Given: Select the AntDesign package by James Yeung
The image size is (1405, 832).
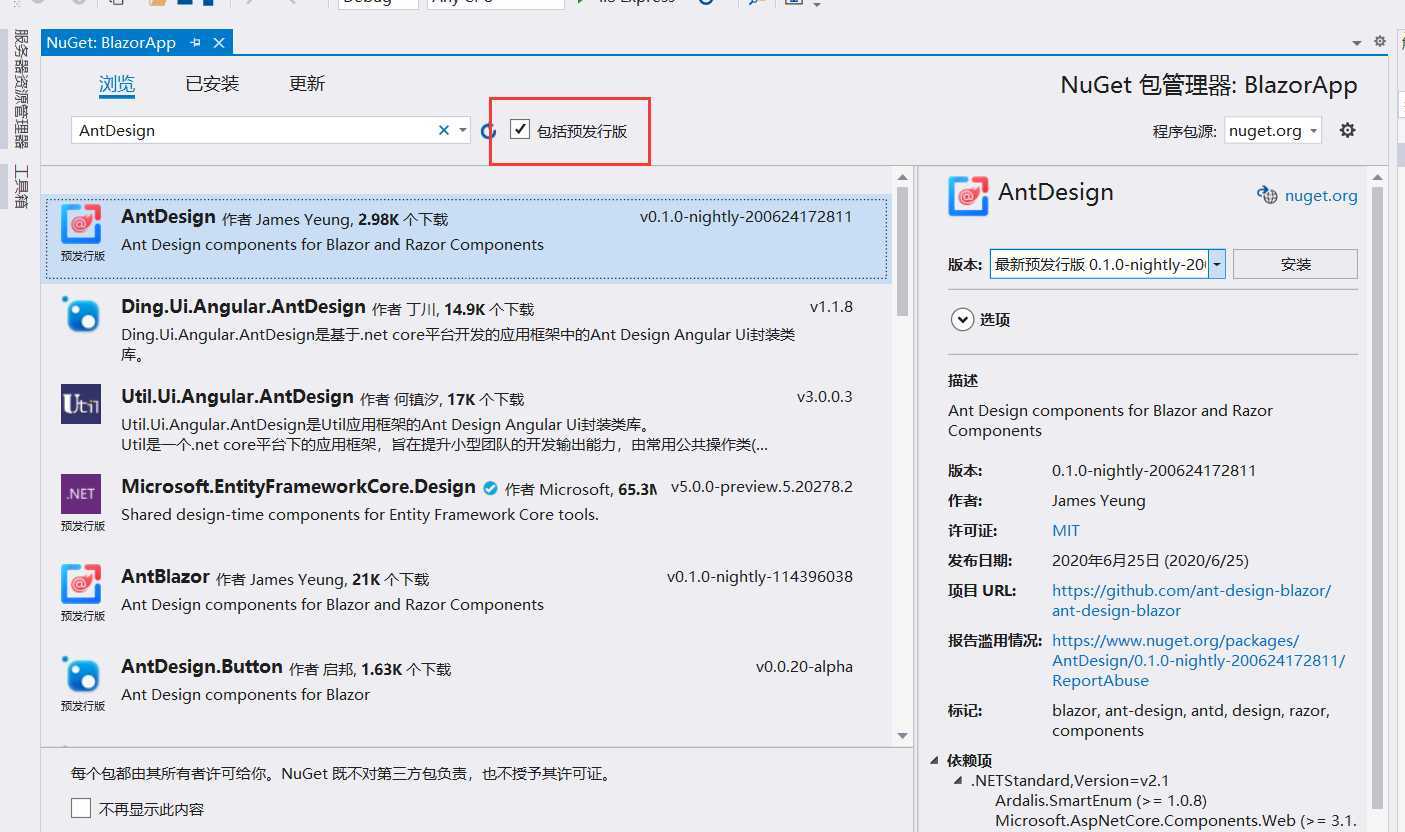Looking at the screenshot, I should coord(466,238).
